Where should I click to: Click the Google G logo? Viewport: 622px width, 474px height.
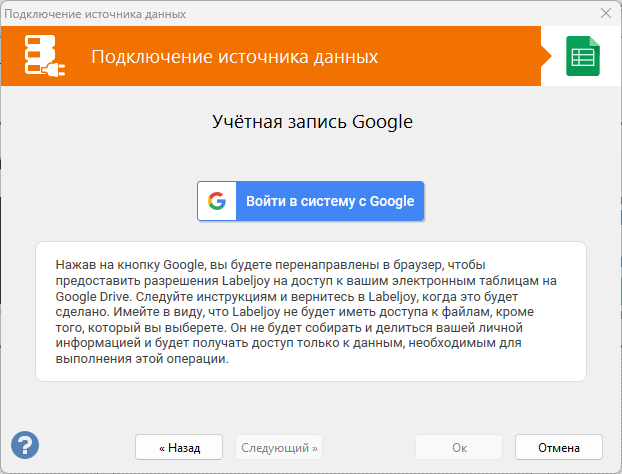click(x=217, y=201)
